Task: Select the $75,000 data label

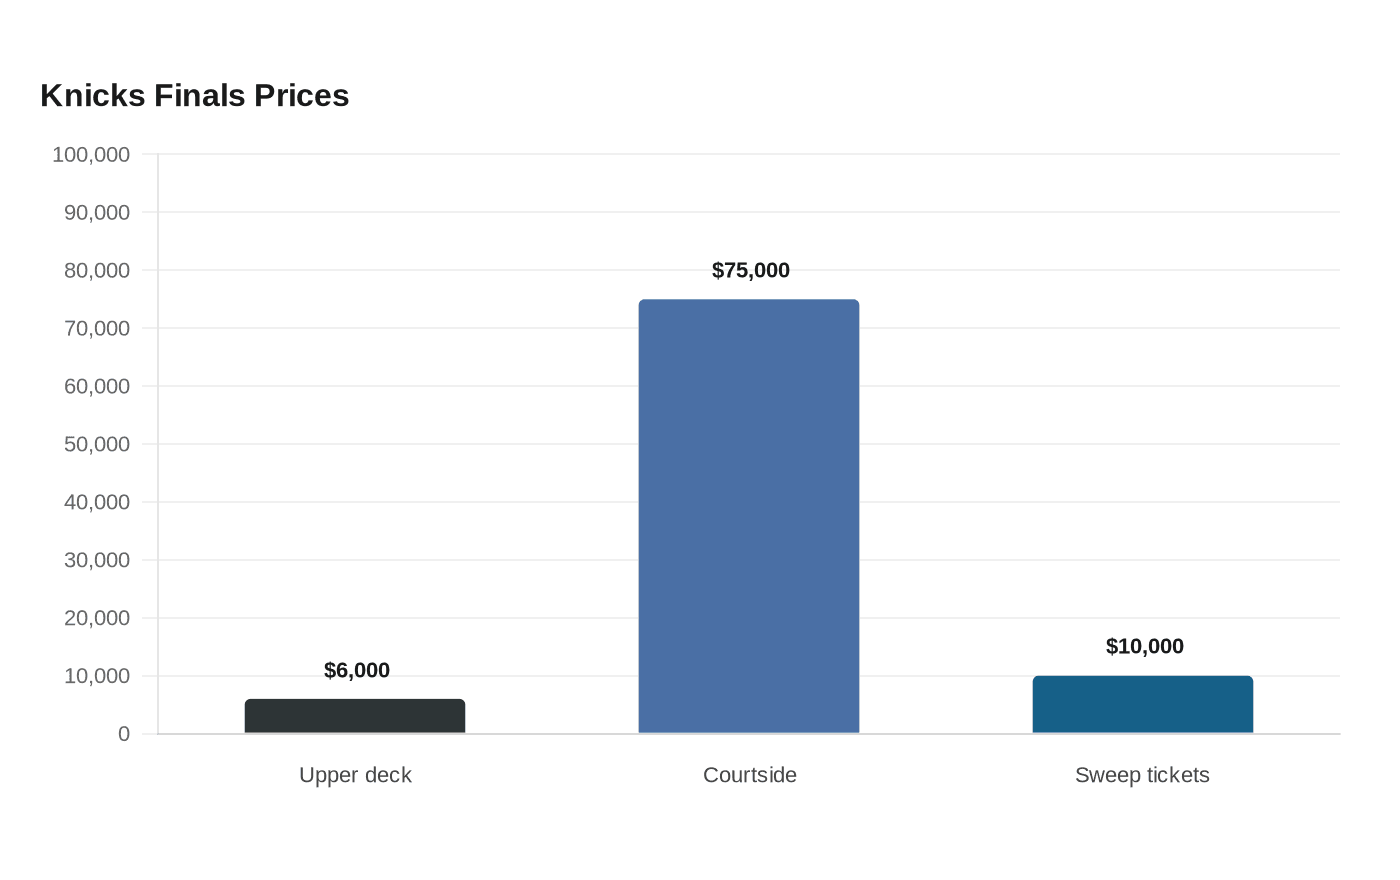Action: (x=751, y=271)
